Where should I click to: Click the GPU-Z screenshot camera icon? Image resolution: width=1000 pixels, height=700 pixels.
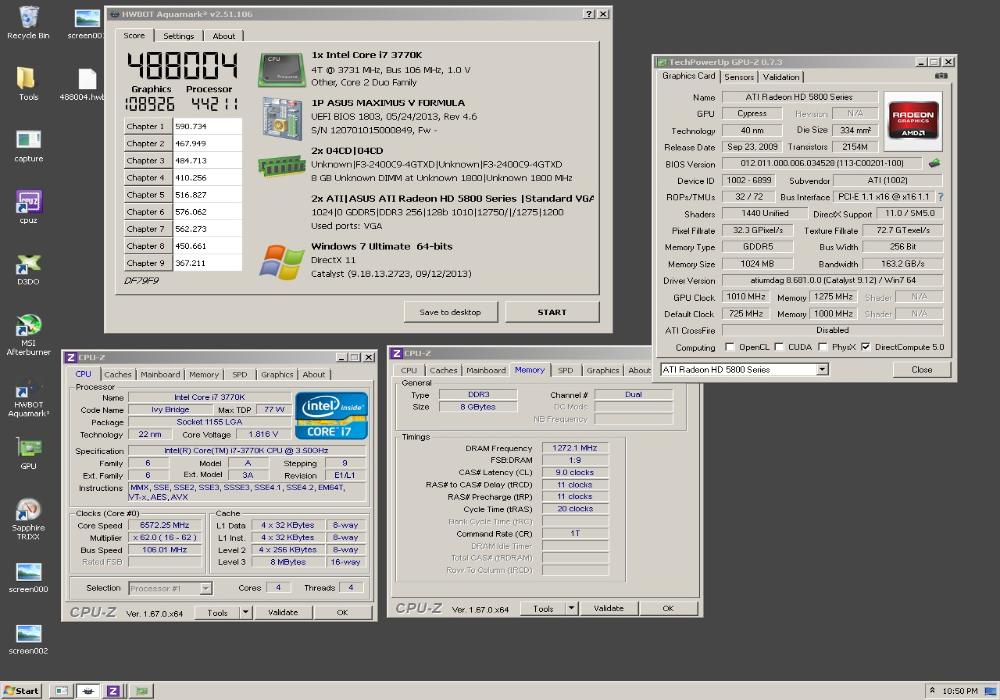click(x=941, y=76)
